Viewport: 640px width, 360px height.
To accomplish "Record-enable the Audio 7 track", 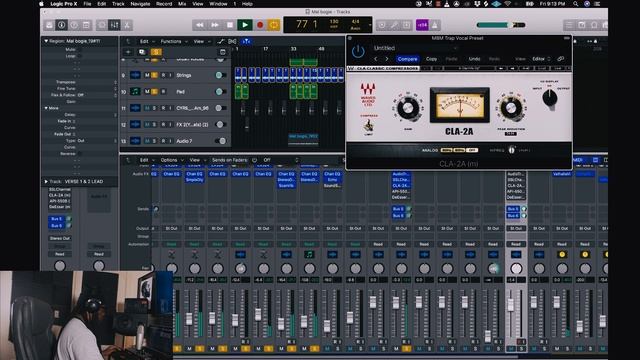I will (163, 141).
